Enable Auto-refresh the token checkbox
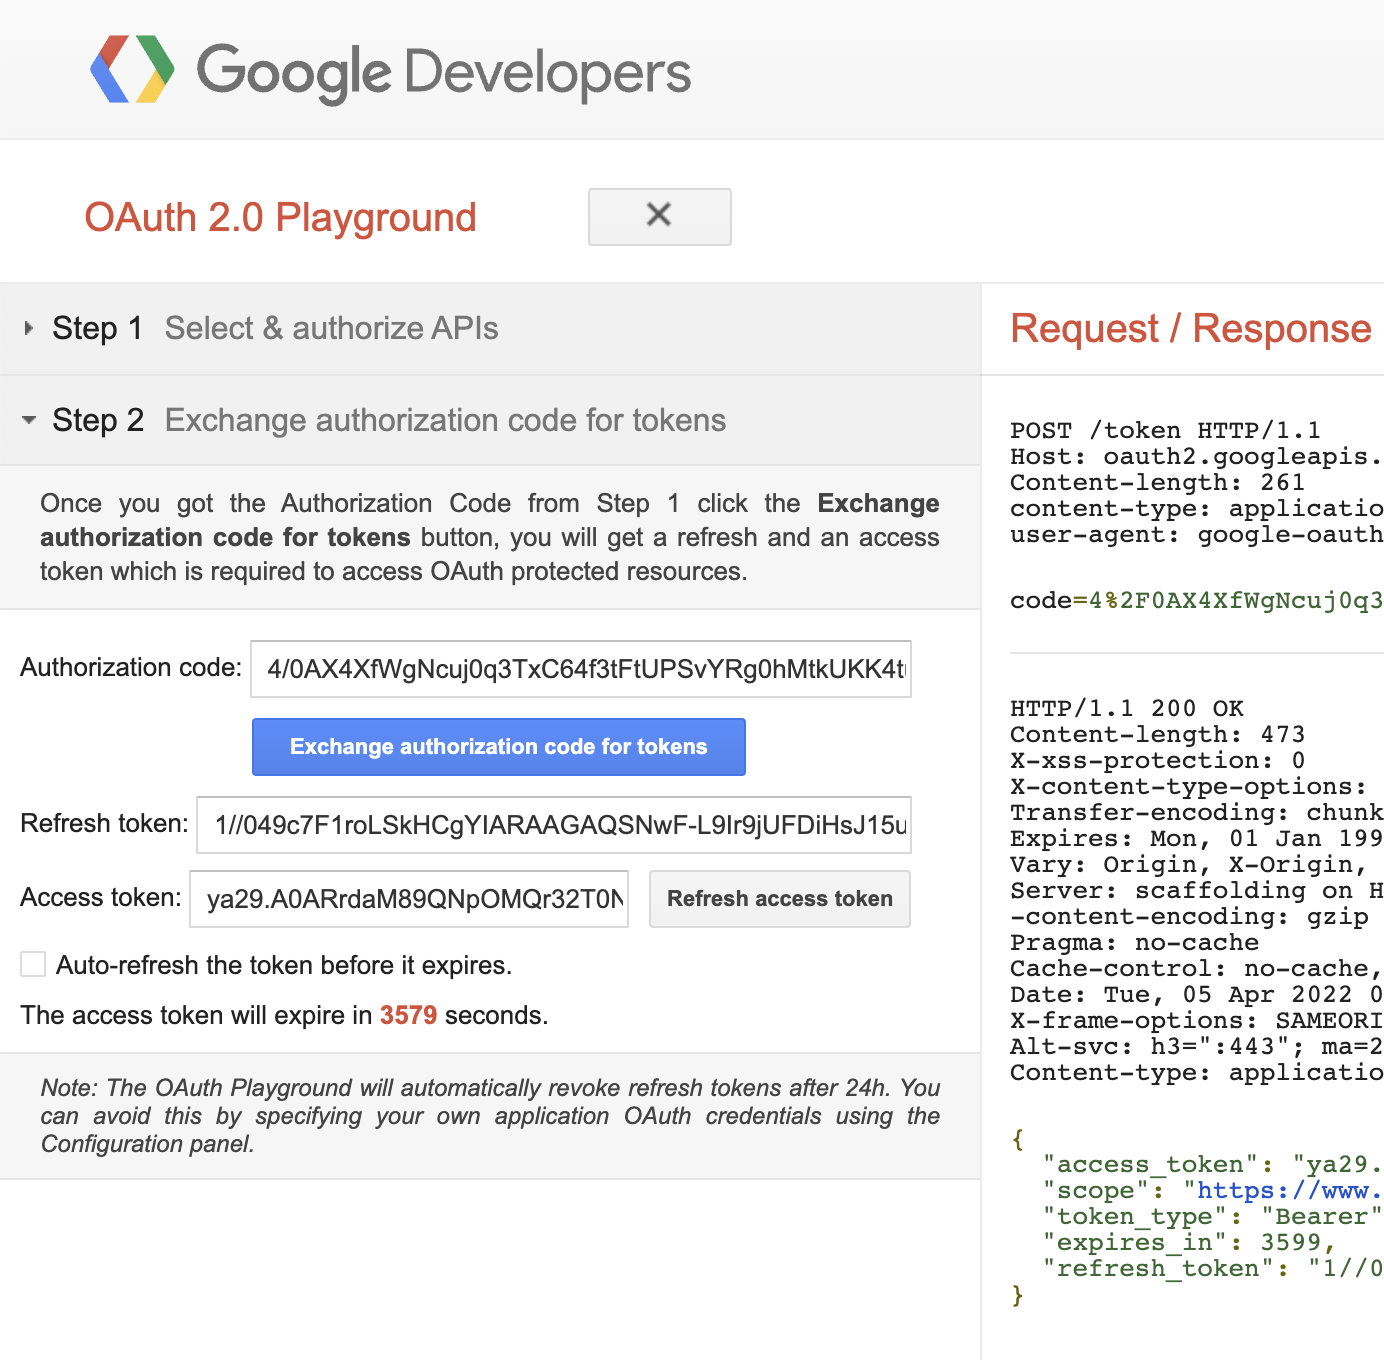The width and height of the screenshot is (1384, 1360). pos(33,964)
